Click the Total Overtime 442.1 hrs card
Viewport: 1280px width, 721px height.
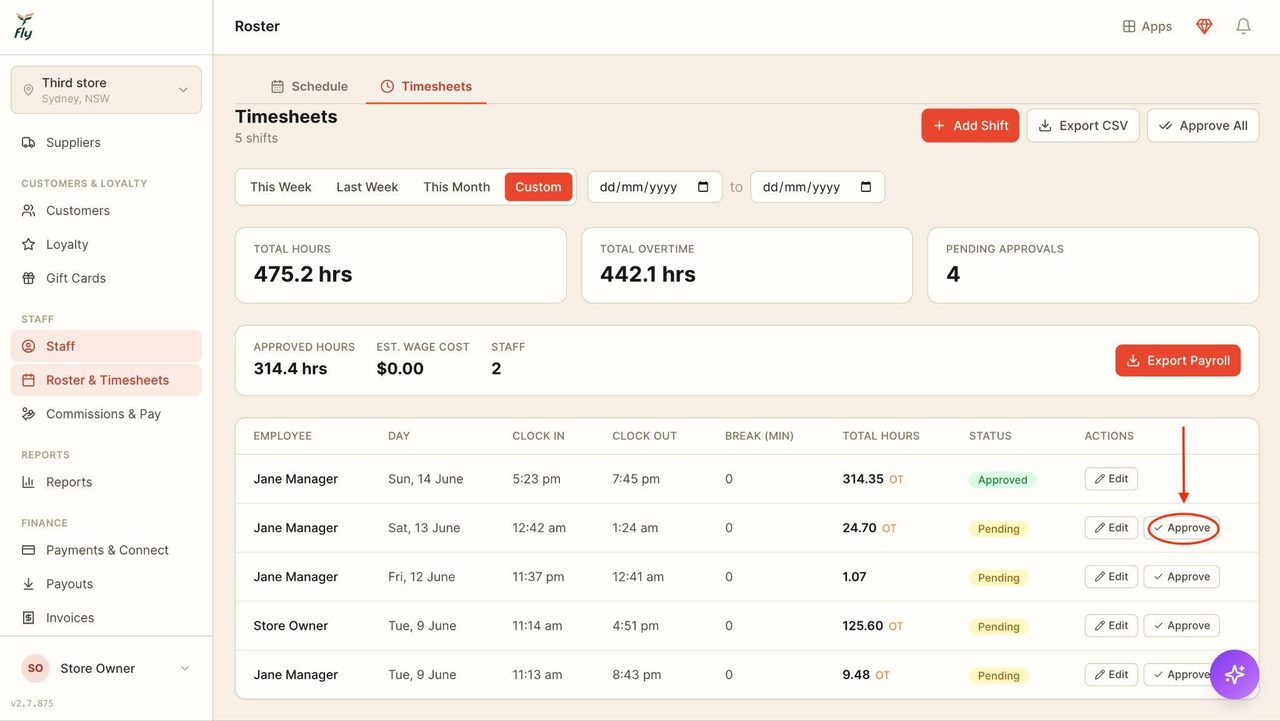747,265
